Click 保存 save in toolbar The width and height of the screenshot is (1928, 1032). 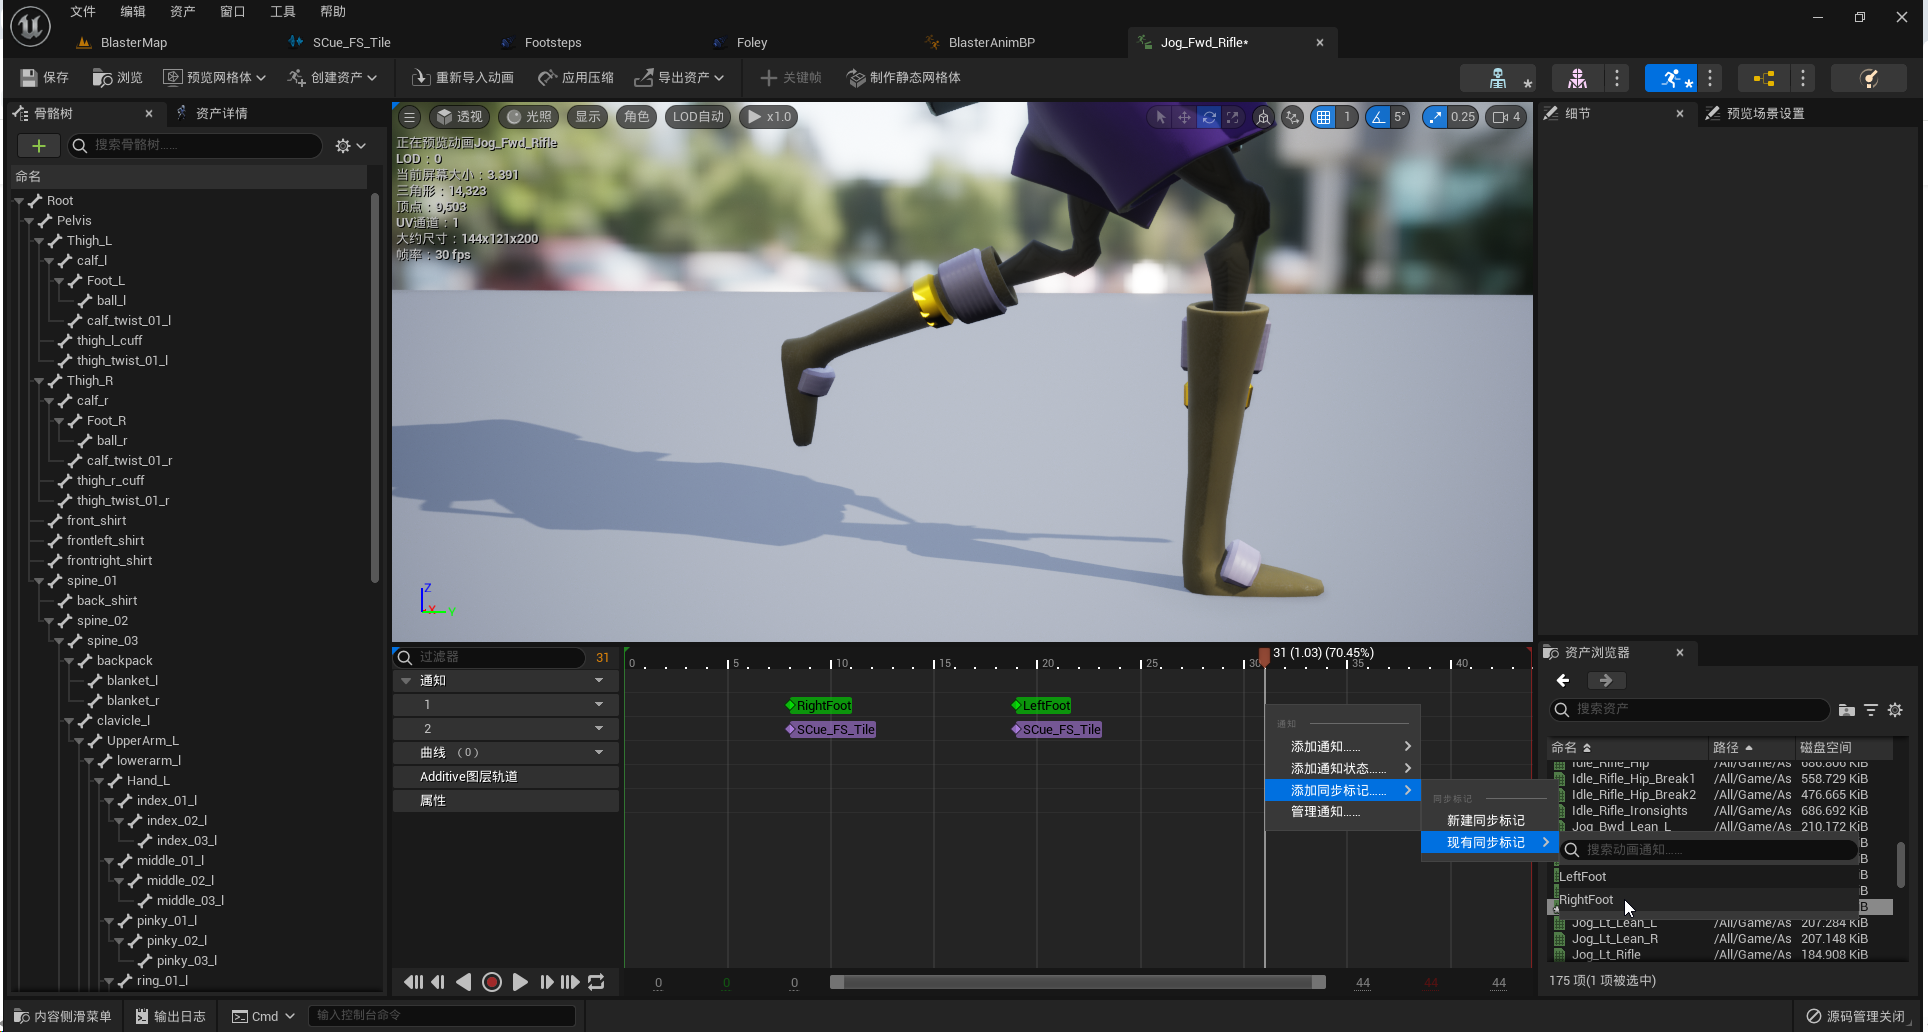(45, 78)
